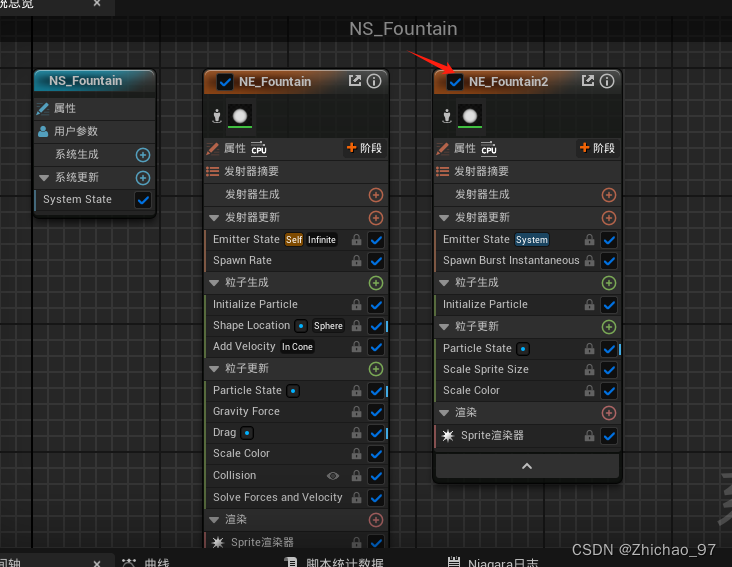Uncheck the Scale Sprite Size module
This screenshot has height=567, width=732.
click(x=609, y=370)
